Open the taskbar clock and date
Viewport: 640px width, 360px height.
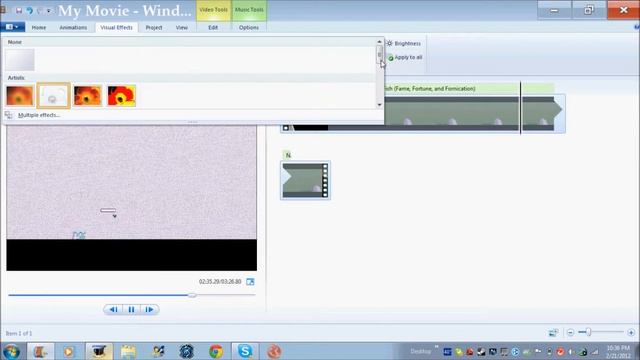[x=619, y=351]
